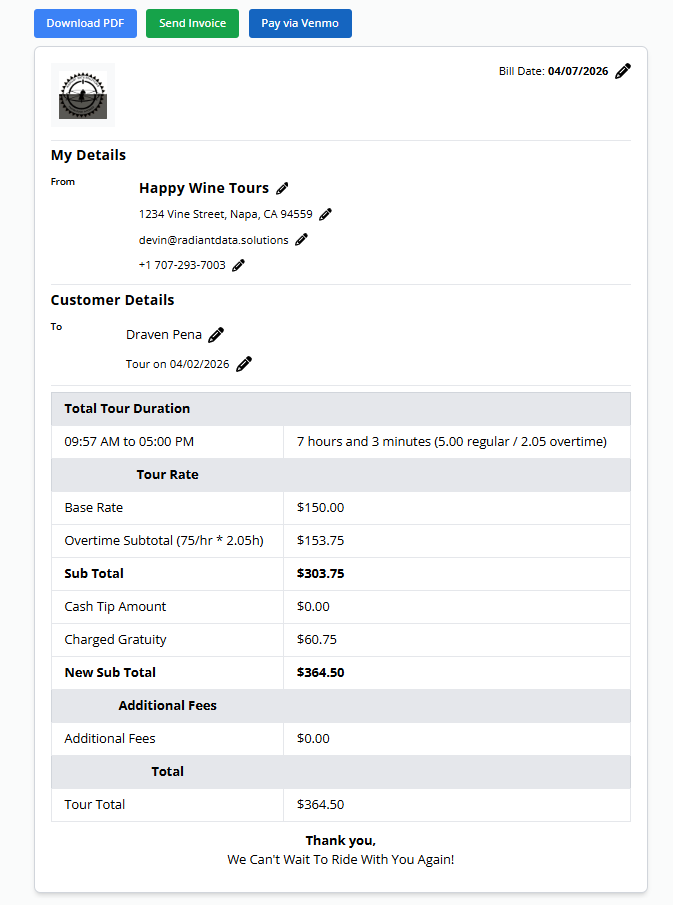Click phone number +1 707-293-7003
This screenshot has width=673, height=905.
tap(182, 265)
